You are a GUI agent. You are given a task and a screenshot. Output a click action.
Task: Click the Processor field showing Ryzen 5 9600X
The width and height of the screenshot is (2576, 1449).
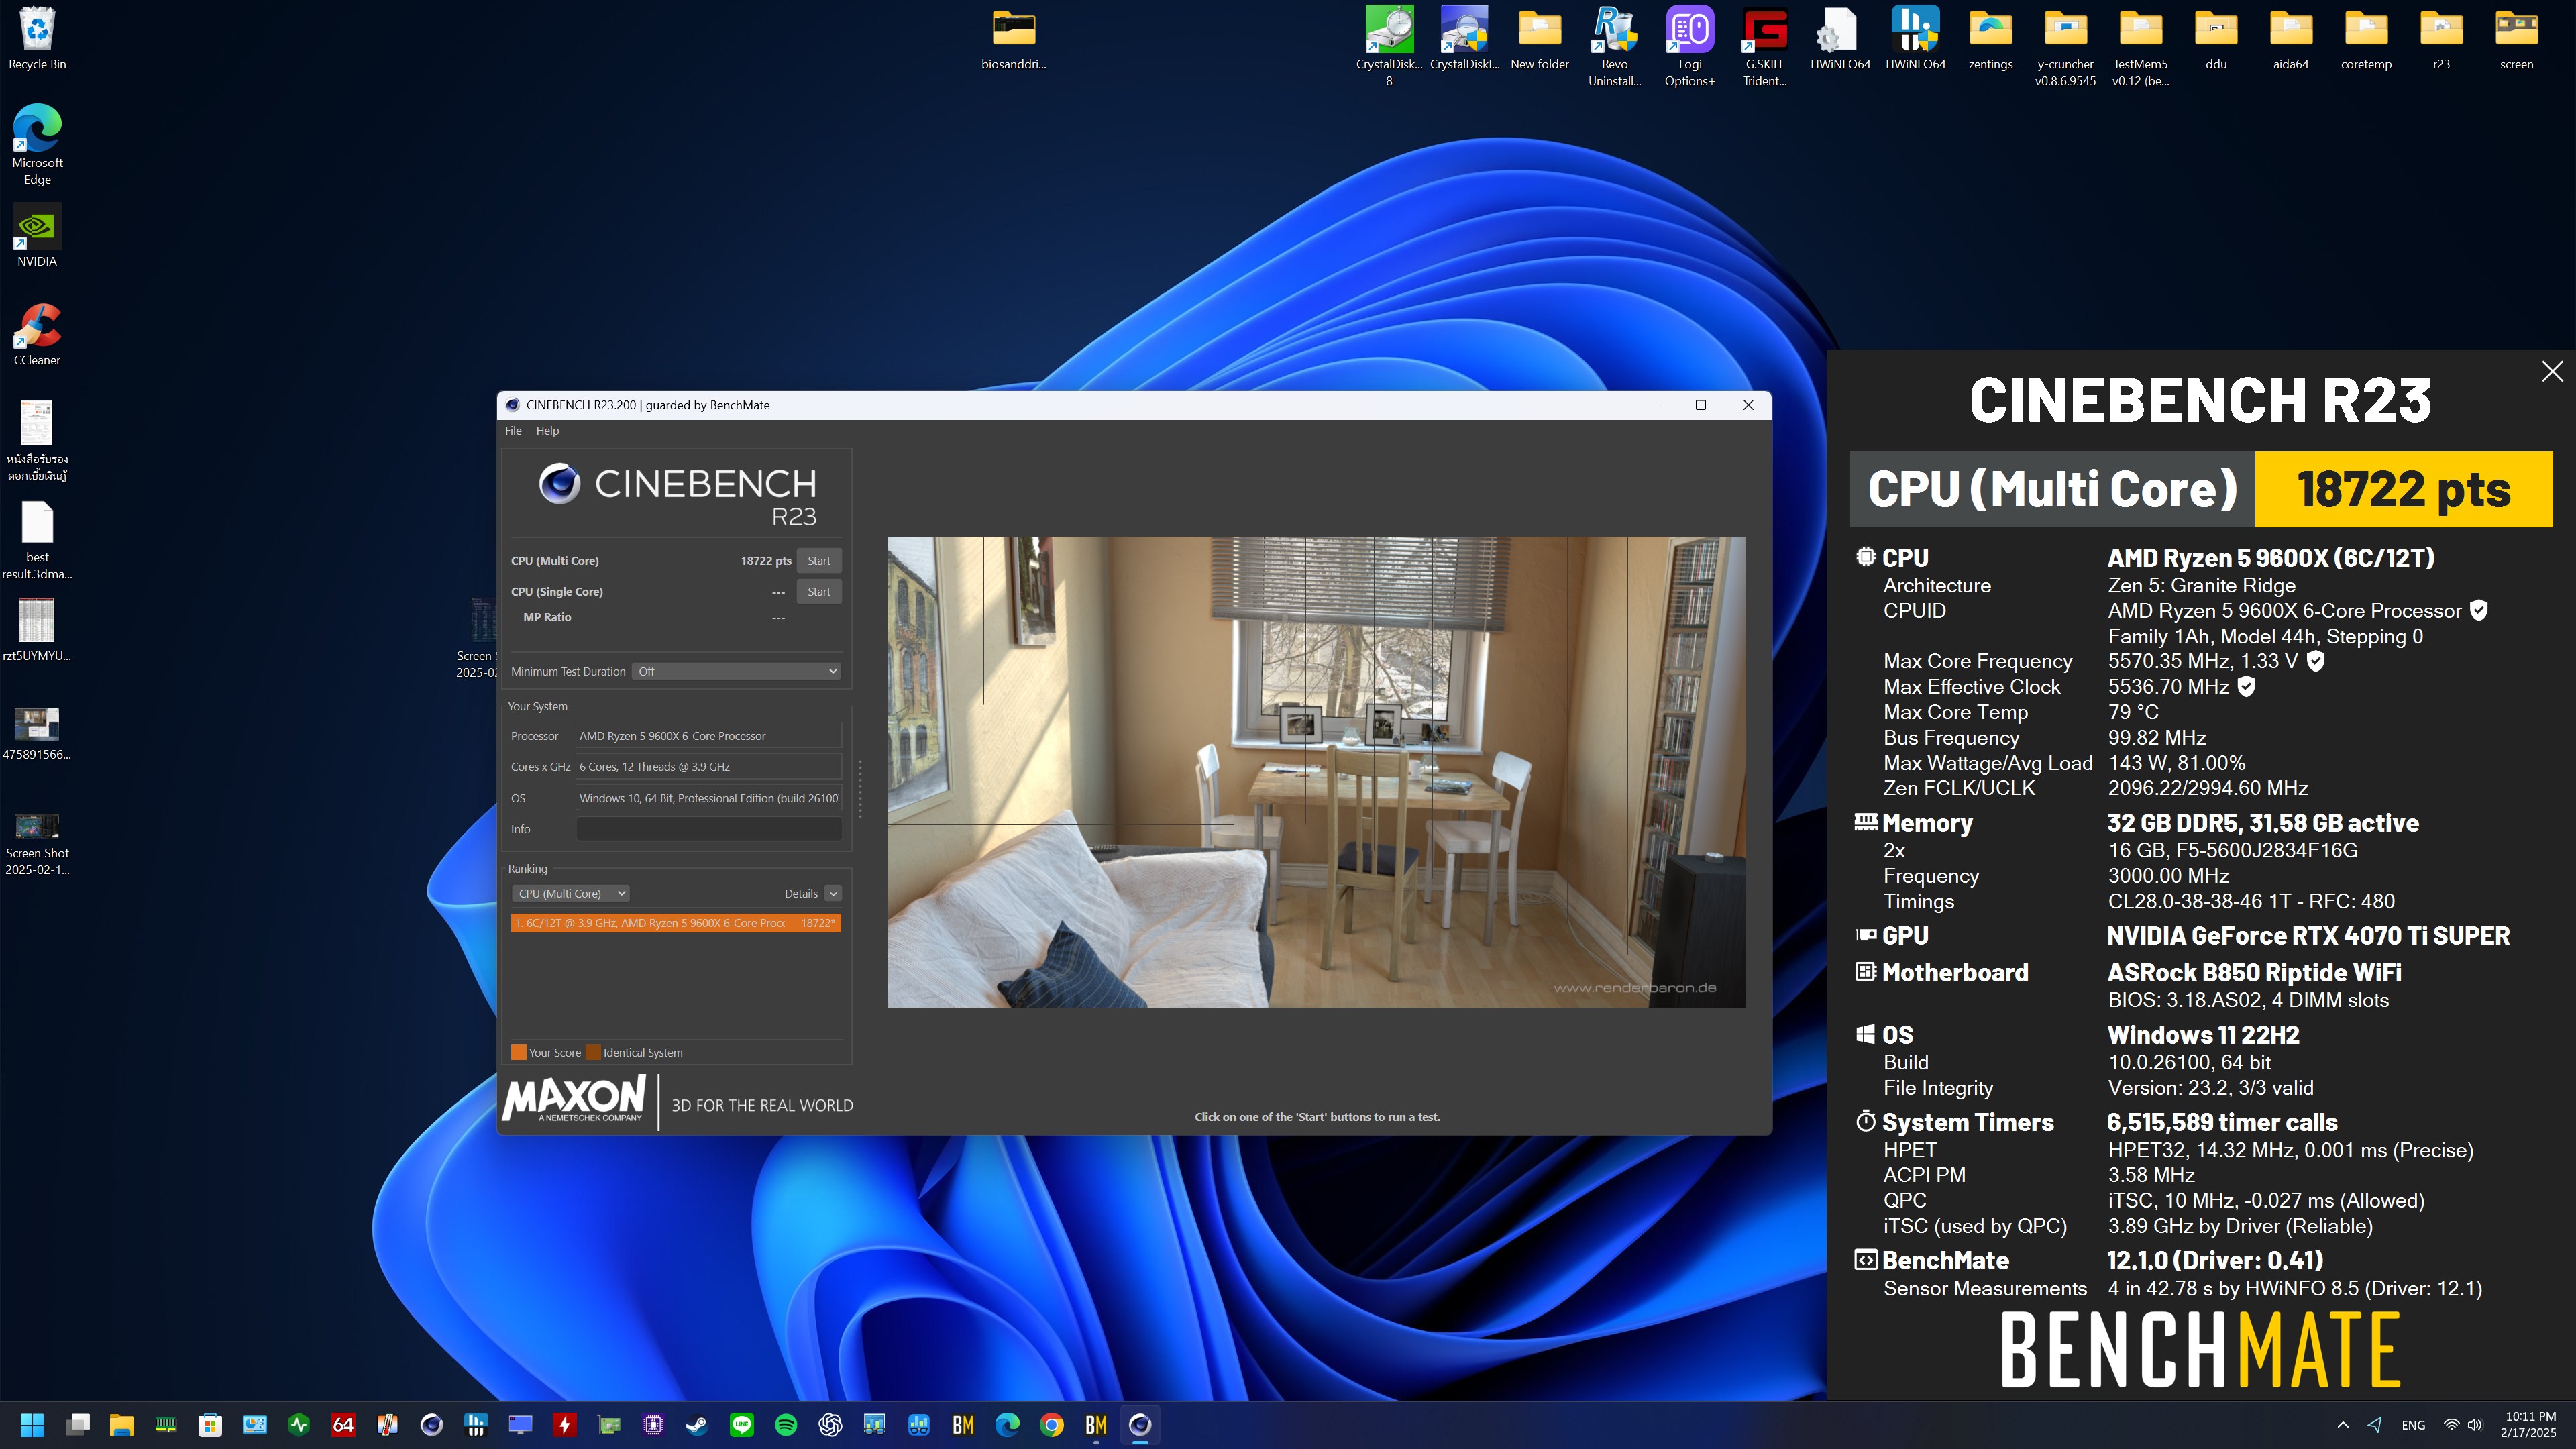coord(708,736)
